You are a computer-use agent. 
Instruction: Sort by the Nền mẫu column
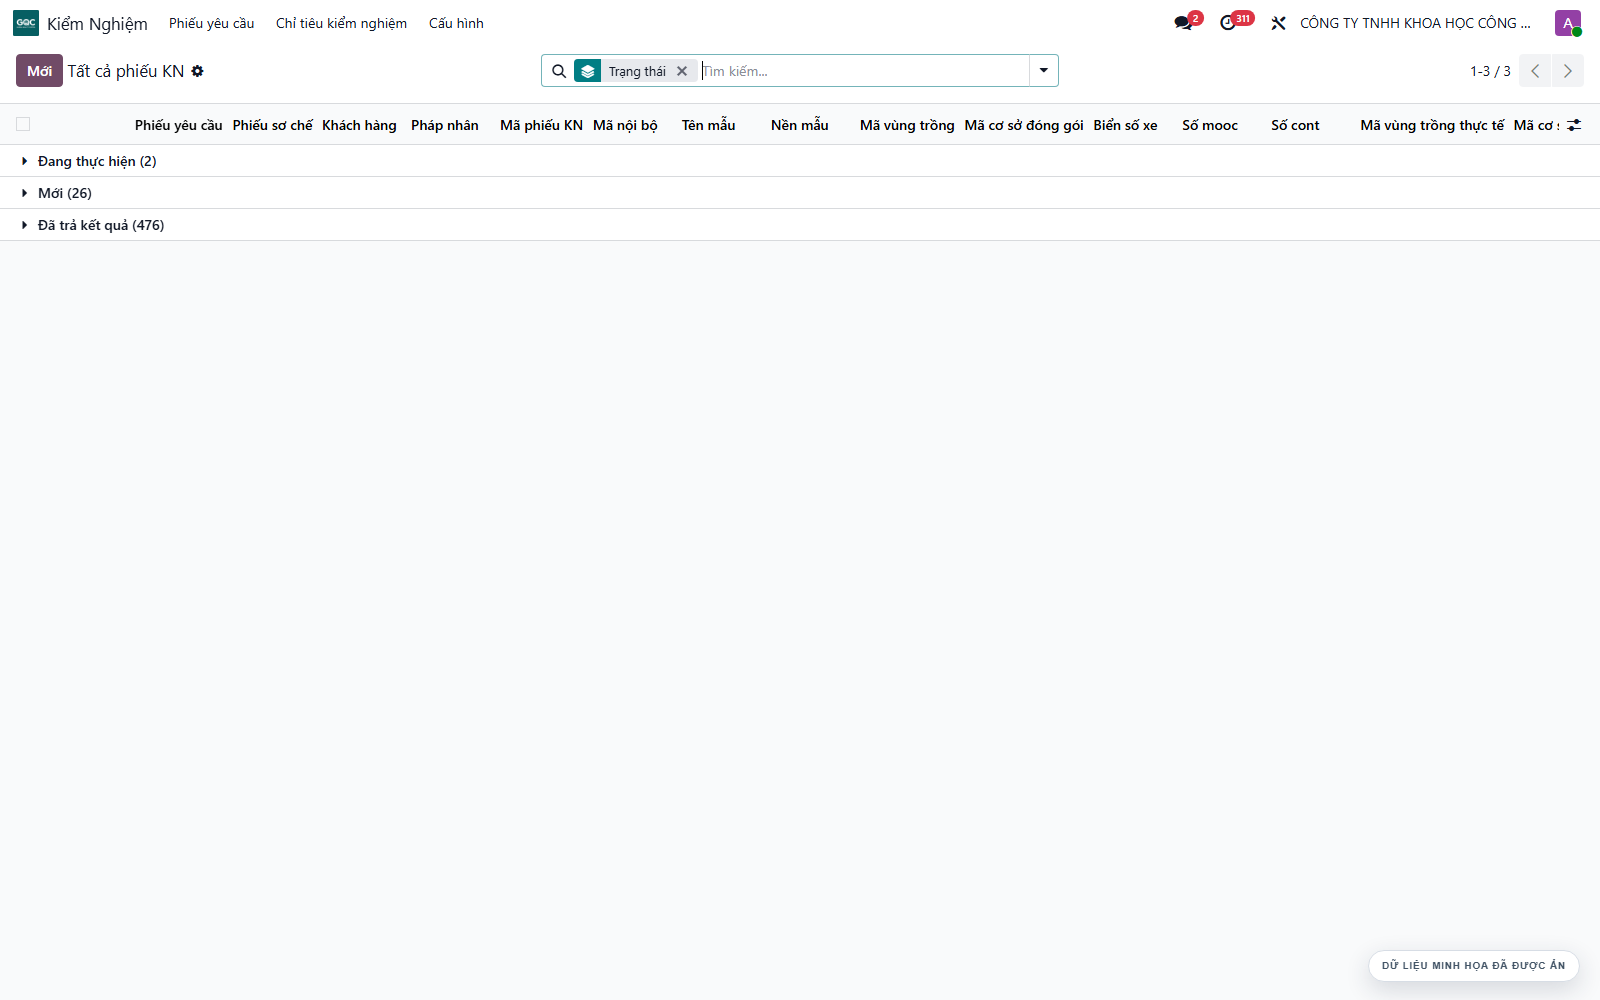pos(800,125)
